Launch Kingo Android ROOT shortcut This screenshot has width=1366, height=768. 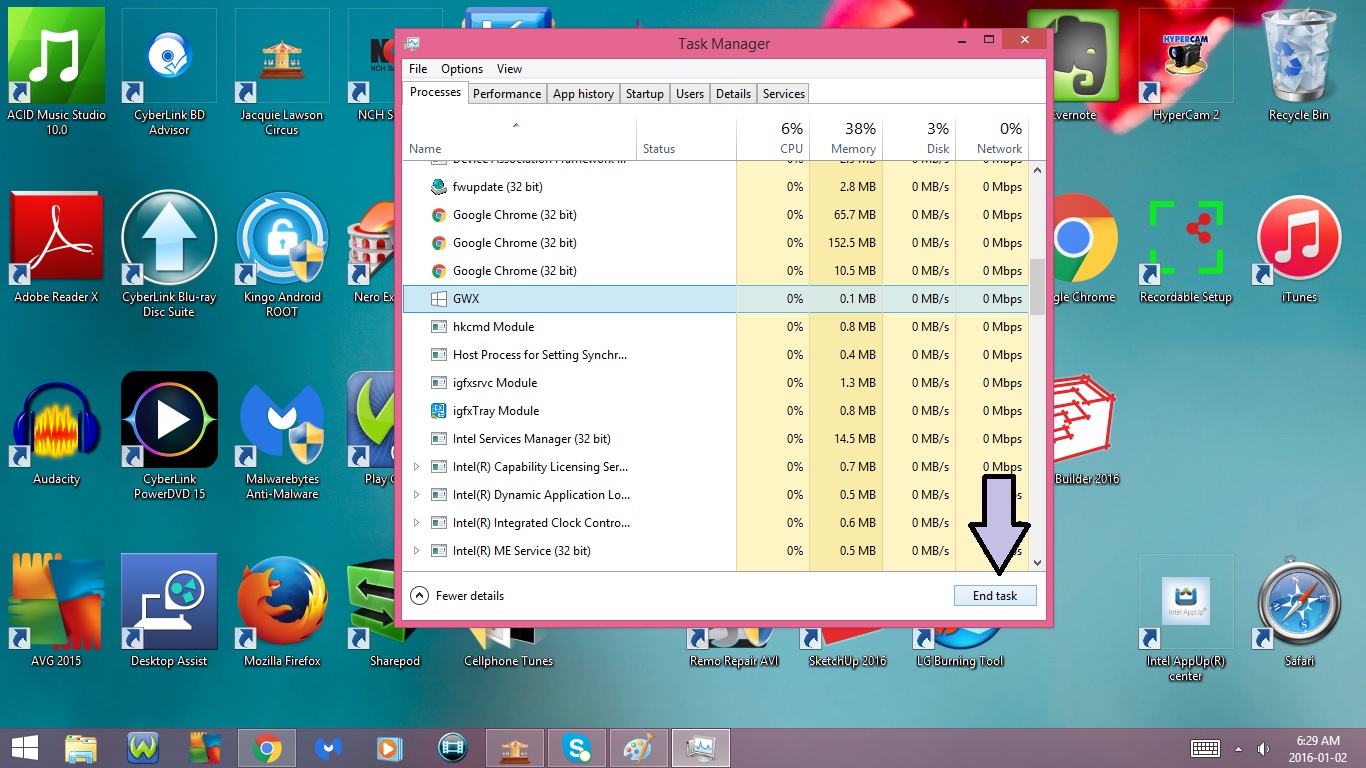282,255
